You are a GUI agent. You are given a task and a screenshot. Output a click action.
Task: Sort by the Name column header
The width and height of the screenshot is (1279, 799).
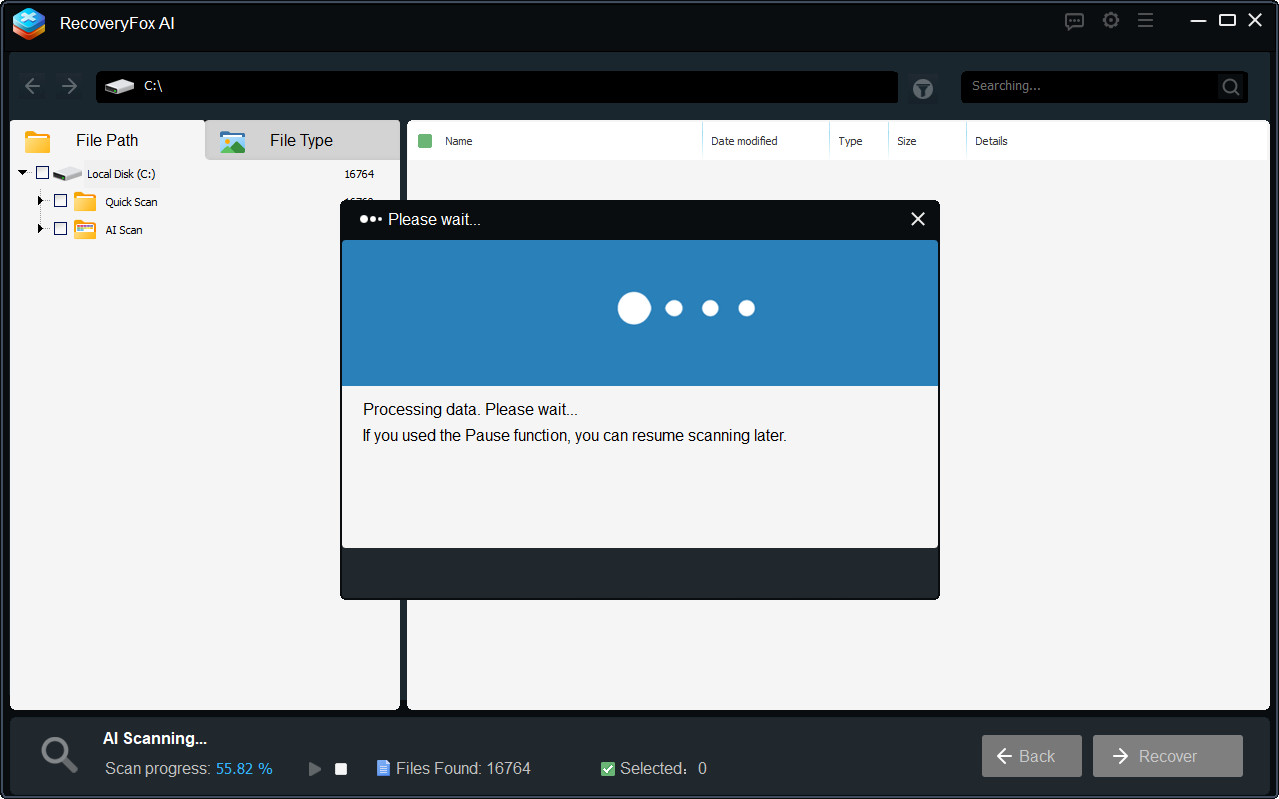[459, 141]
